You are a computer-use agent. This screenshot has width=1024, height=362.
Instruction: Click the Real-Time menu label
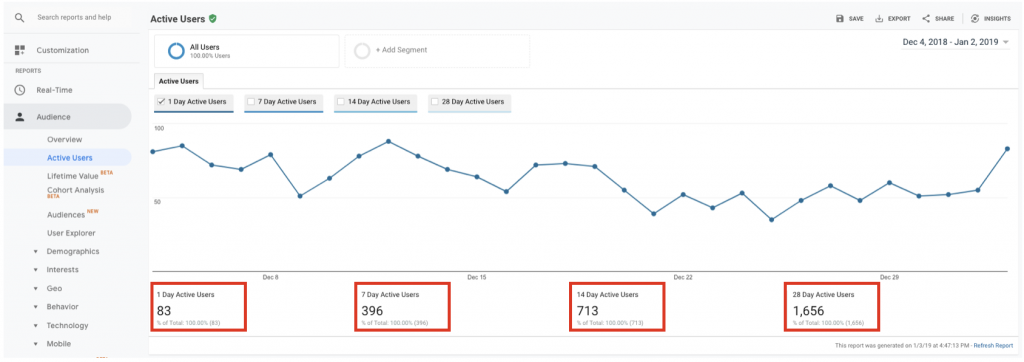coord(54,90)
